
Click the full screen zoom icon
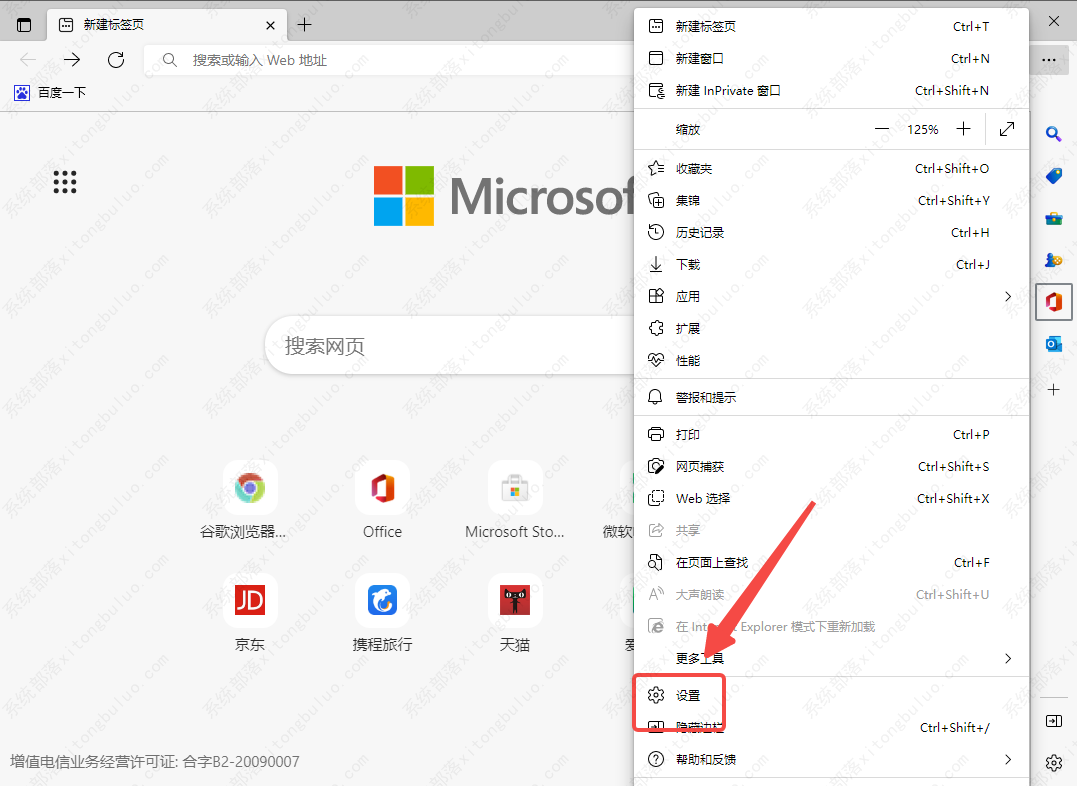1007,129
